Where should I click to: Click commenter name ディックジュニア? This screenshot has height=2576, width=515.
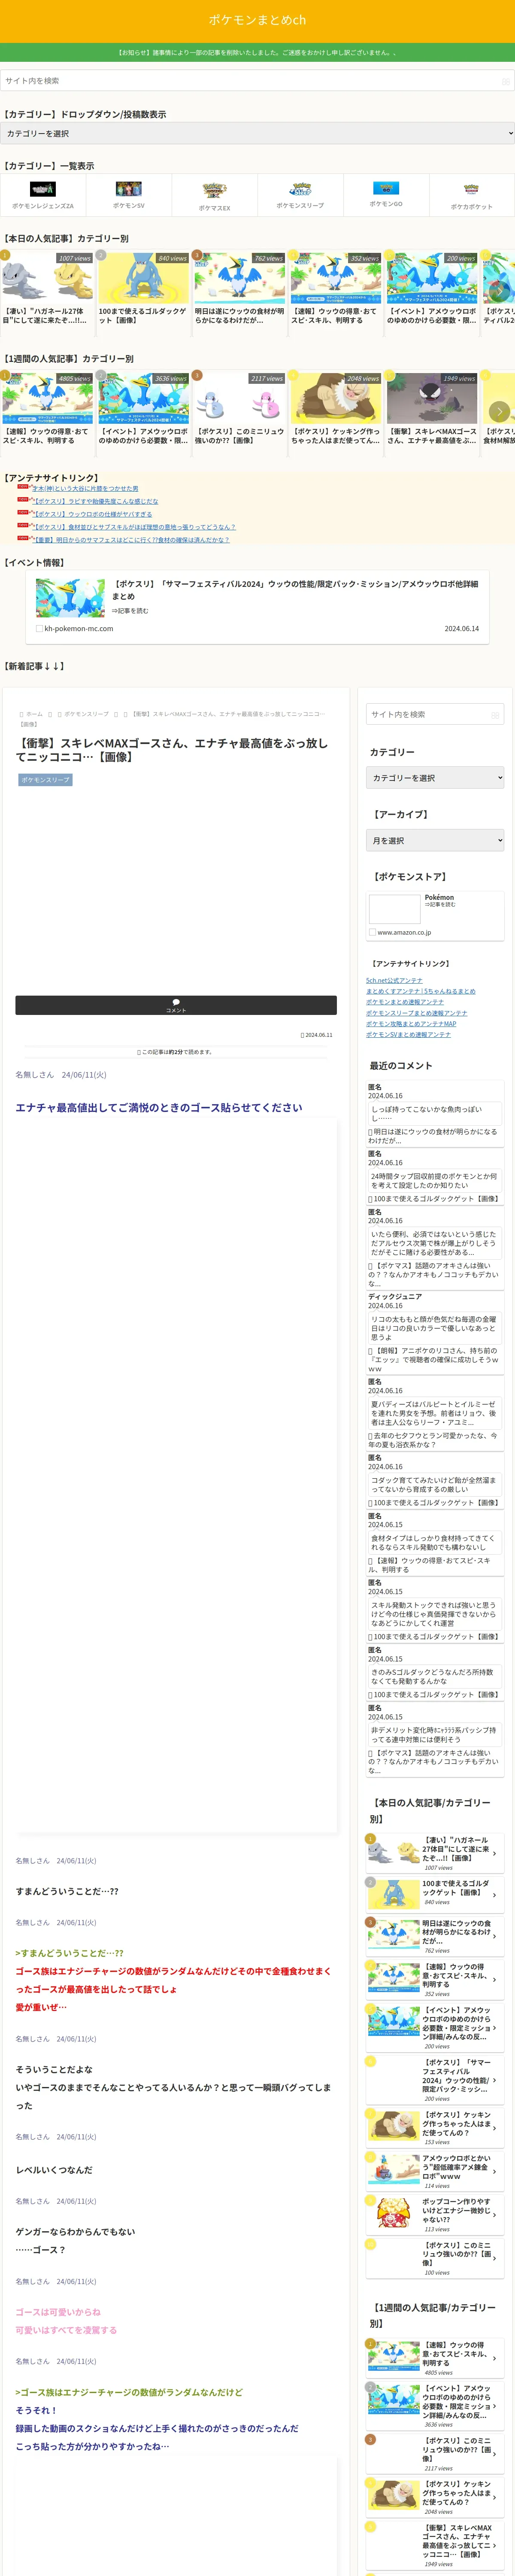click(x=395, y=1297)
